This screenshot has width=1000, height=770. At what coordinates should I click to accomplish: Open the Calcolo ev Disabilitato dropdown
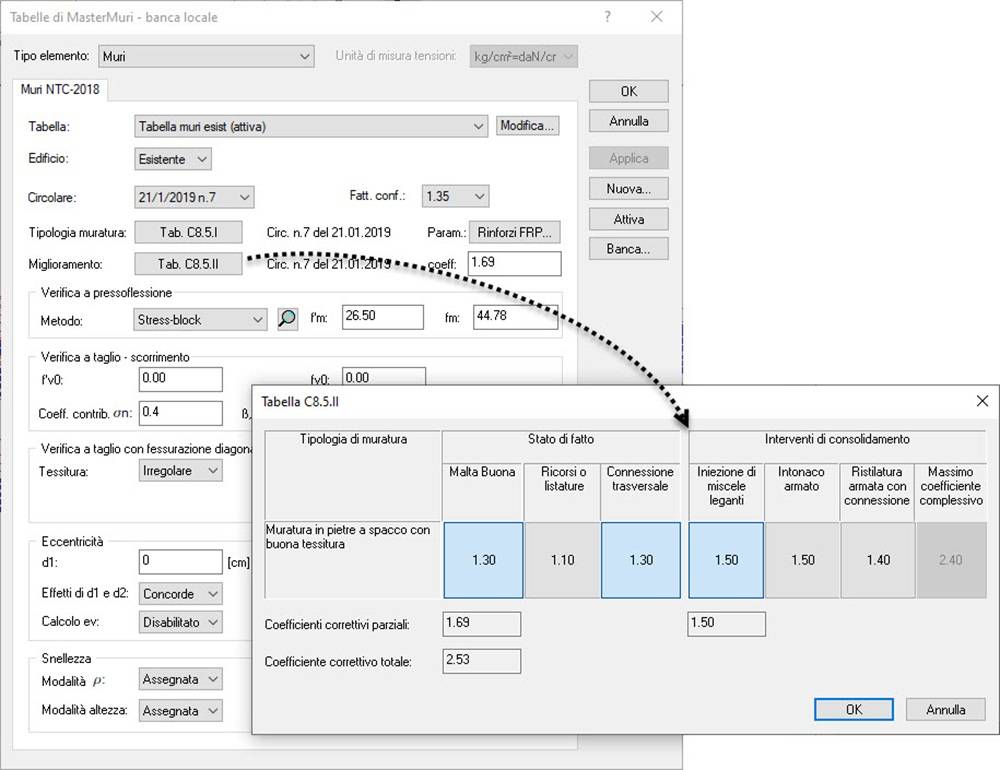click(180, 622)
